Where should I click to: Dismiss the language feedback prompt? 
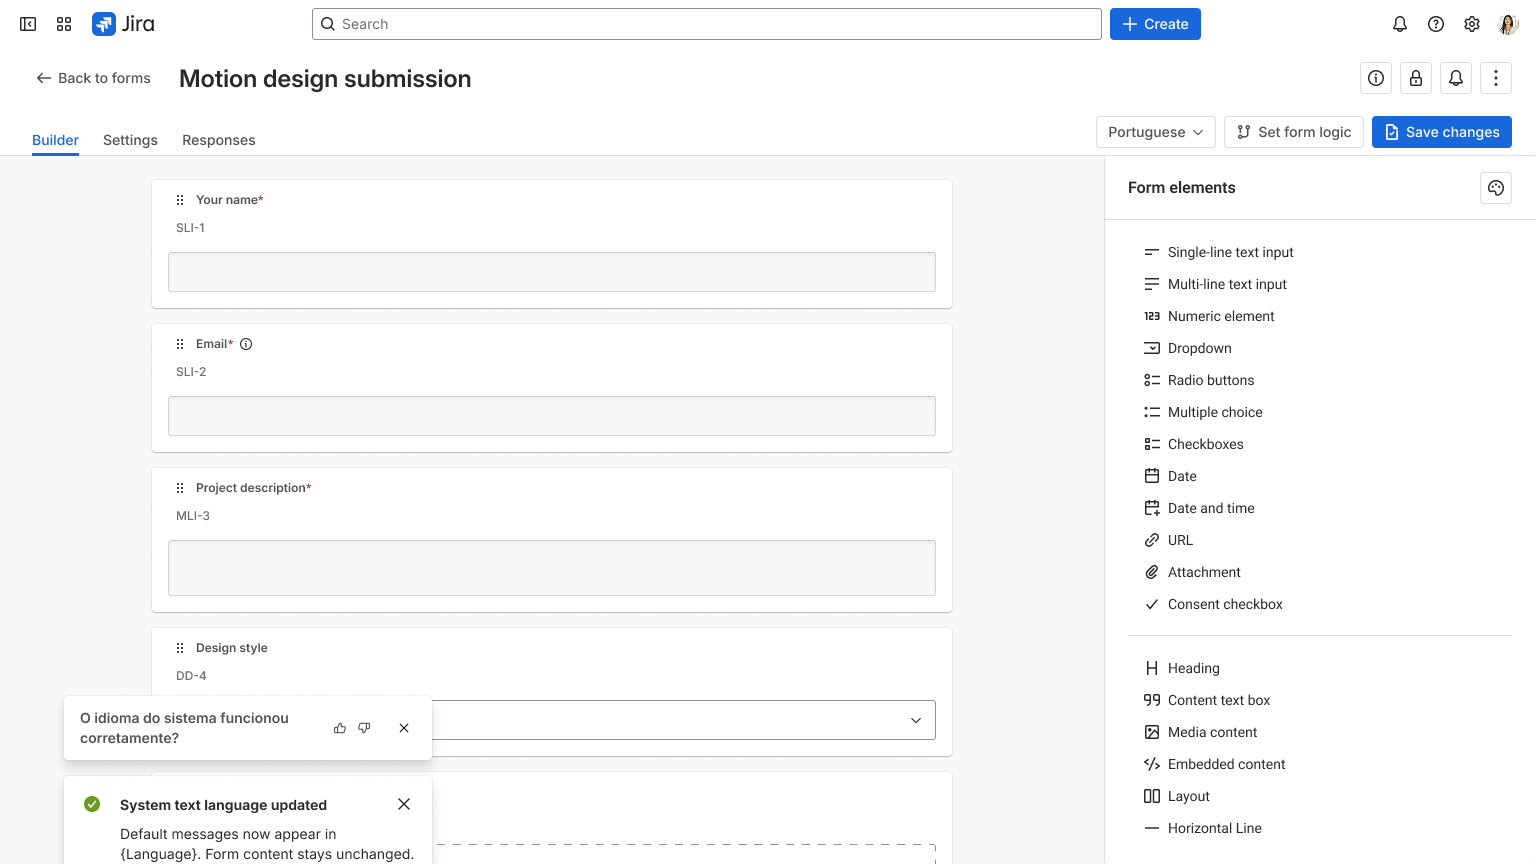click(x=404, y=728)
